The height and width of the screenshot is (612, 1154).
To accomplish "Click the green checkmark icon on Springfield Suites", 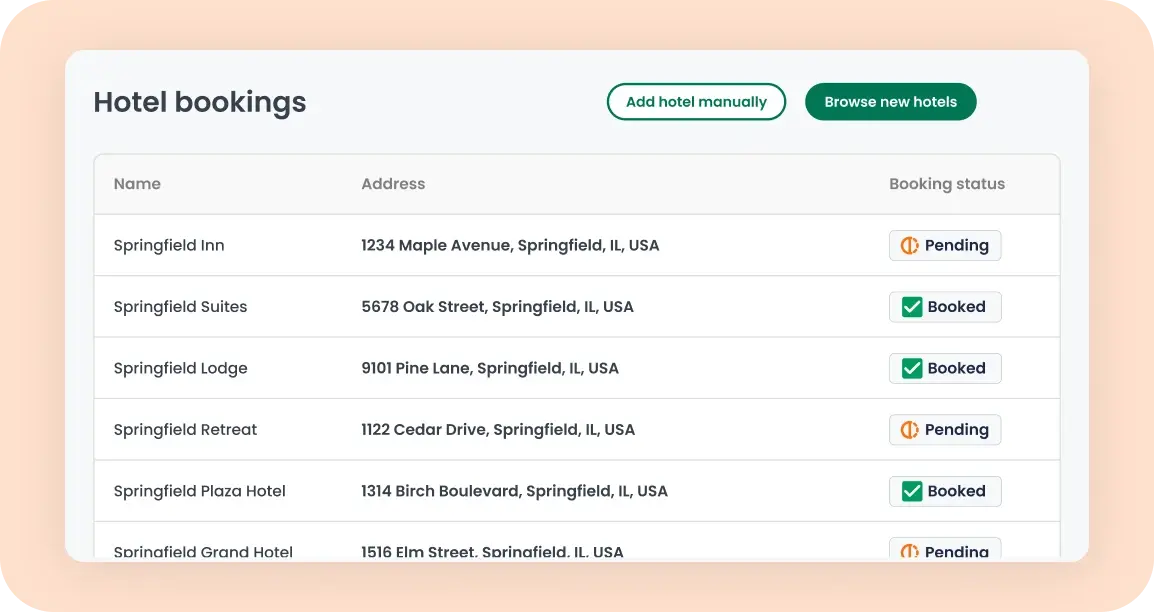I will pos(911,307).
